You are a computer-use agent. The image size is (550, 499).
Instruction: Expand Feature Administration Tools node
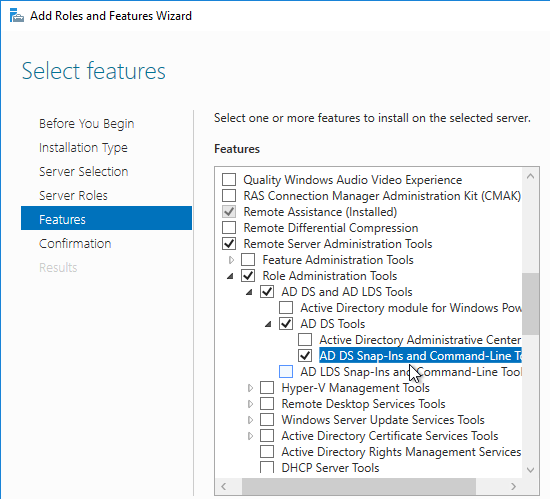click(231, 260)
